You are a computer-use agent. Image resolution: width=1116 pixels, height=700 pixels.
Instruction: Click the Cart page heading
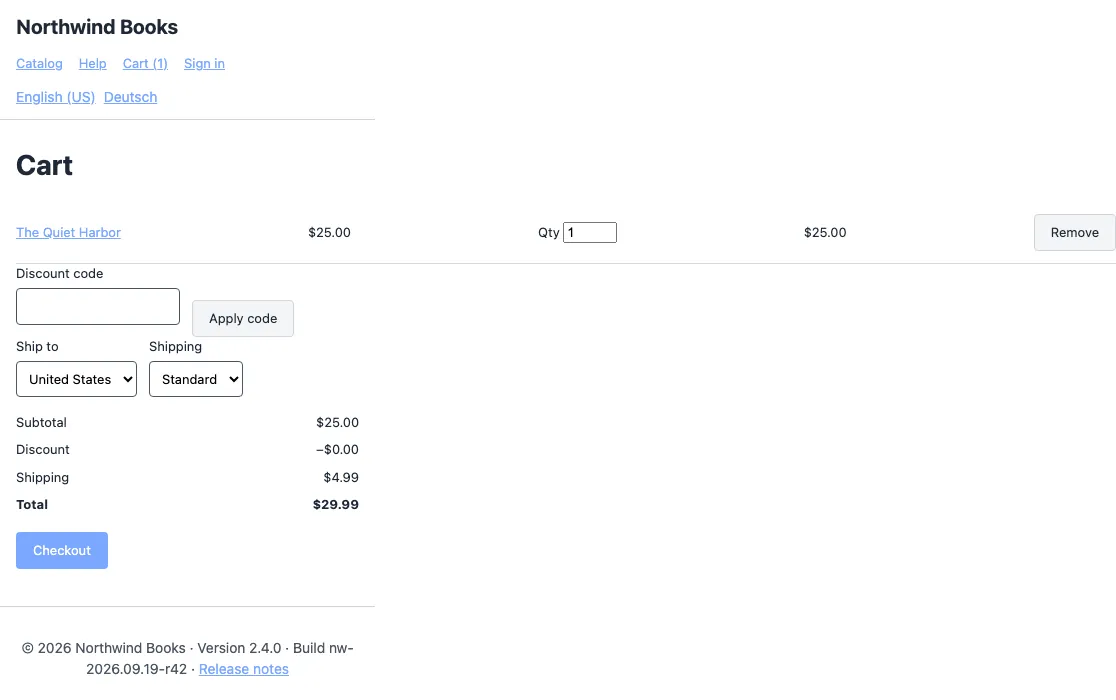point(44,166)
